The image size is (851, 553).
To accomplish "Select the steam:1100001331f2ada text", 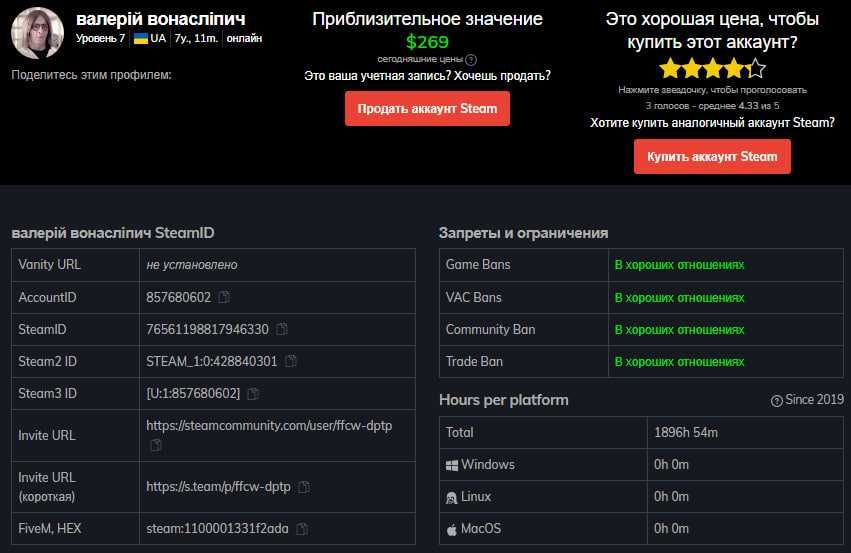I will (x=217, y=529).
